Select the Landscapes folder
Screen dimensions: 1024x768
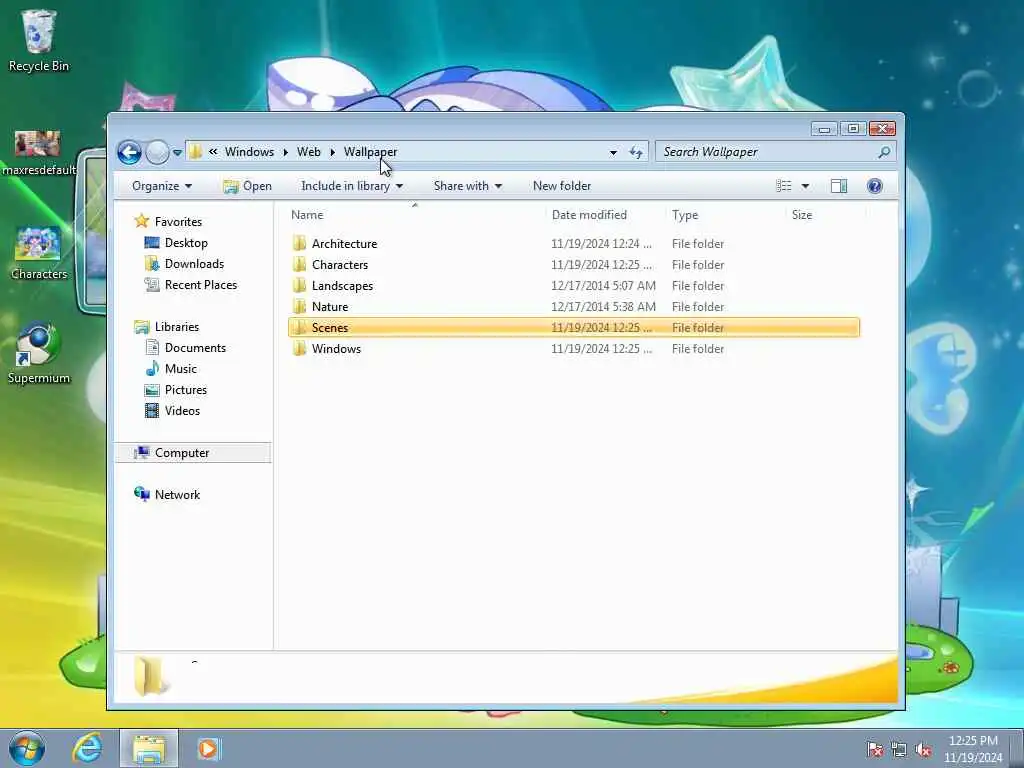pos(342,285)
